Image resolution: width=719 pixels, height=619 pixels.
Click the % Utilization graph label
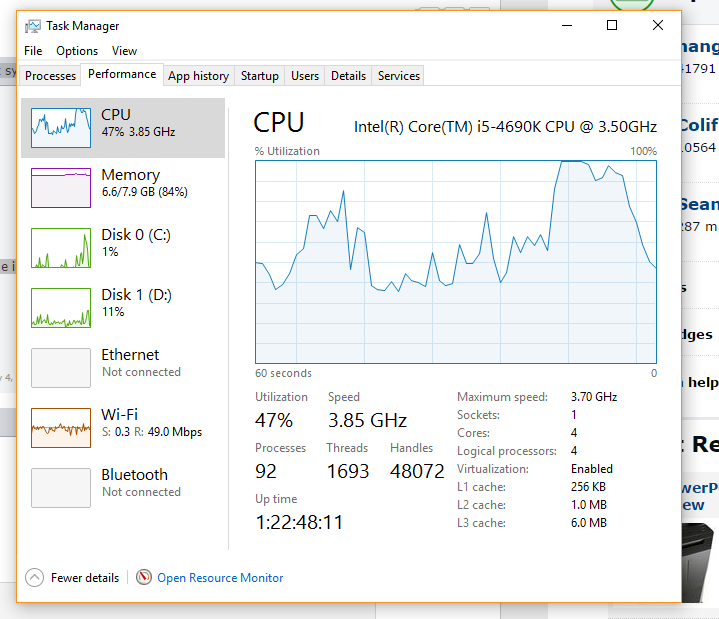pyautogui.click(x=287, y=151)
